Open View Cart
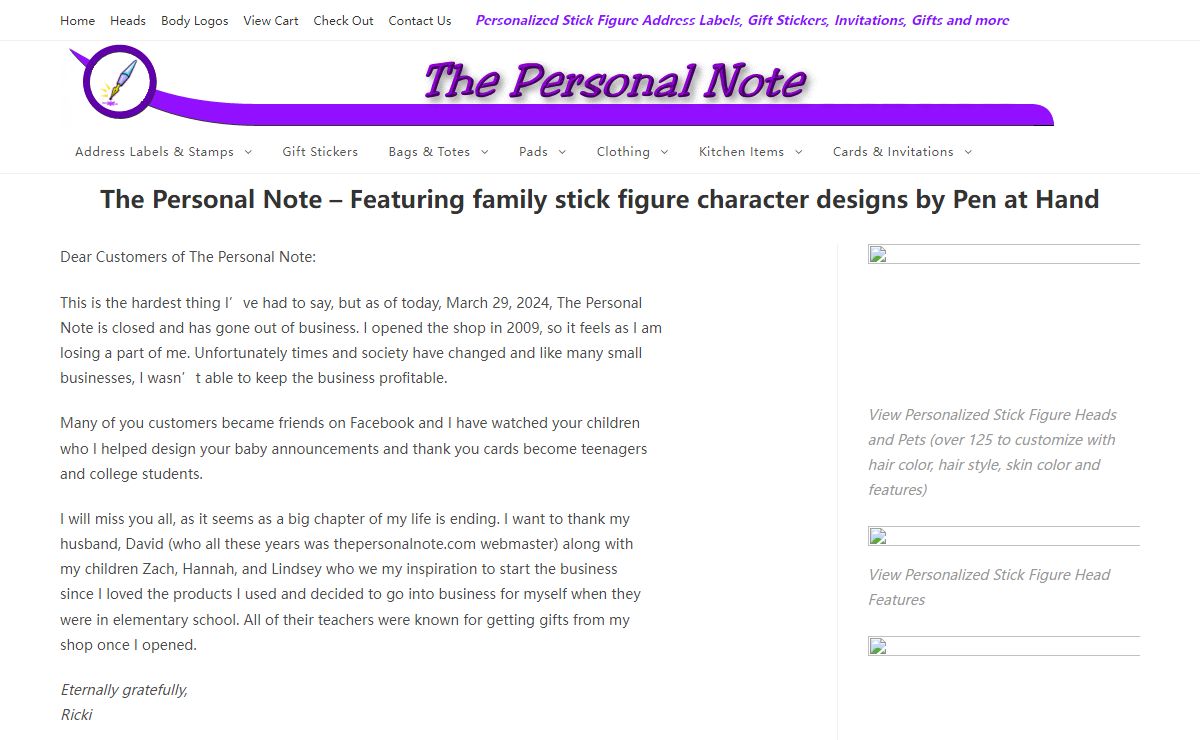The image size is (1200, 740). 271,21
